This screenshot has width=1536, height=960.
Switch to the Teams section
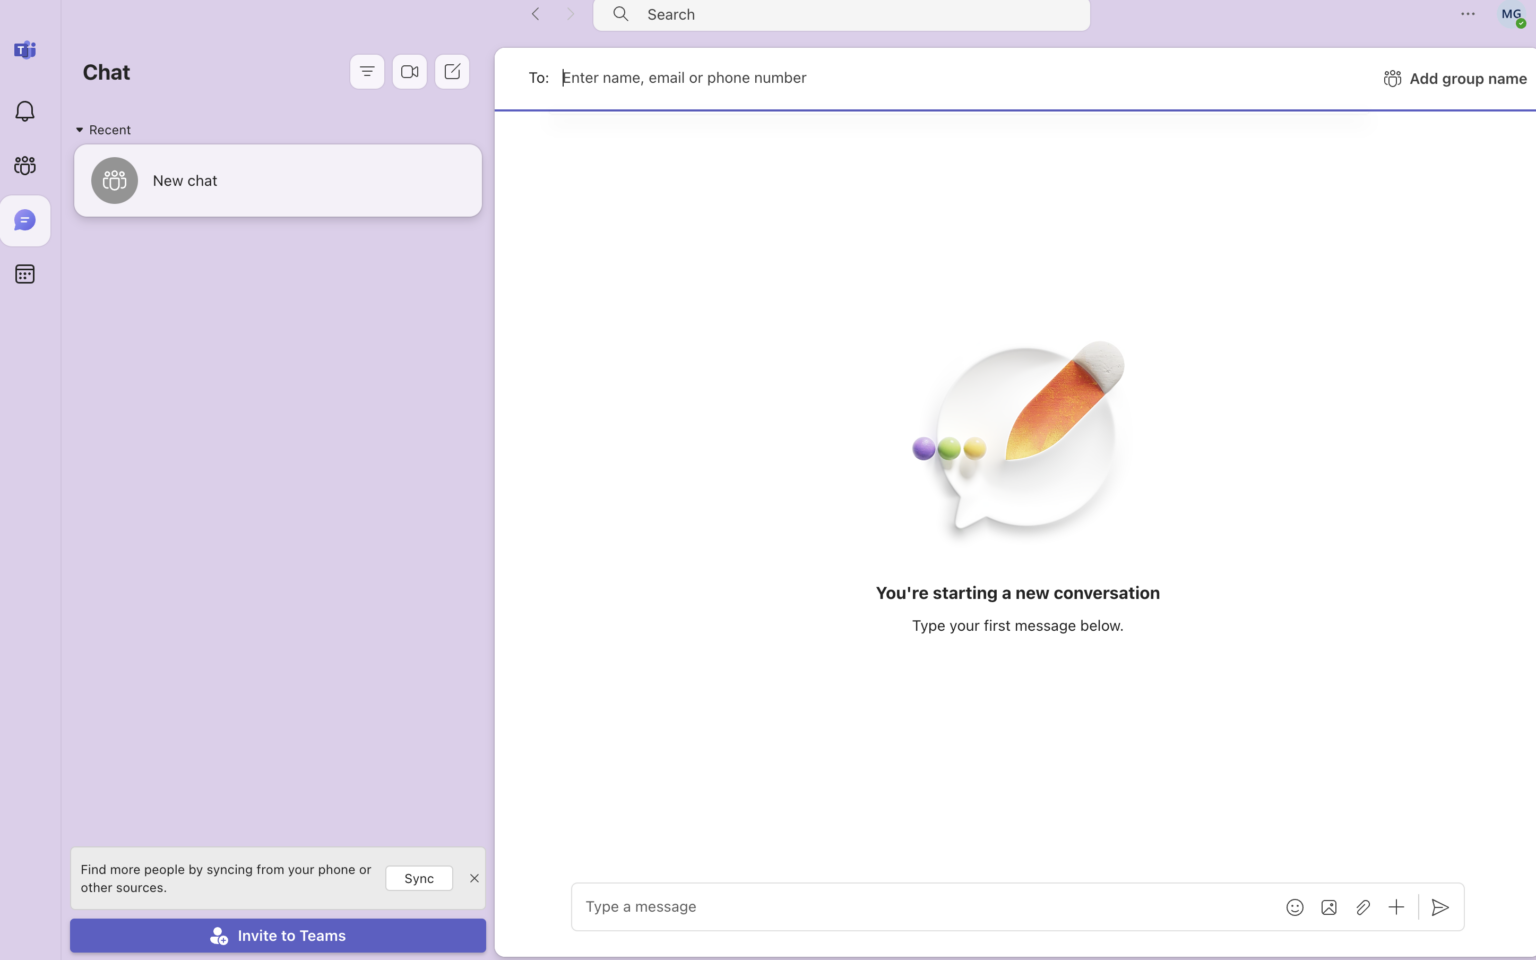click(24, 166)
